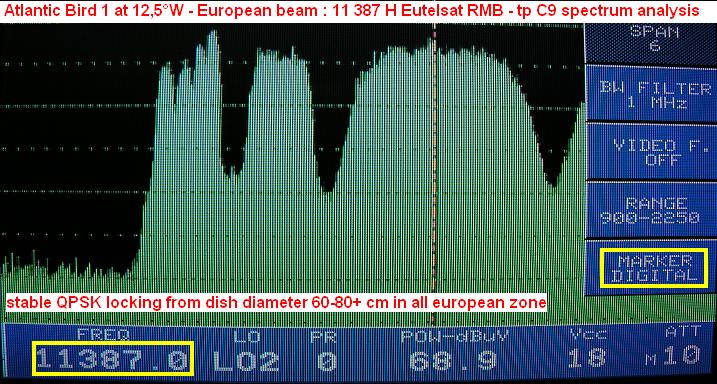Image resolution: width=717 pixels, height=384 pixels.
Task: Select the Vcc value 18
Action: click(x=587, y=358)
